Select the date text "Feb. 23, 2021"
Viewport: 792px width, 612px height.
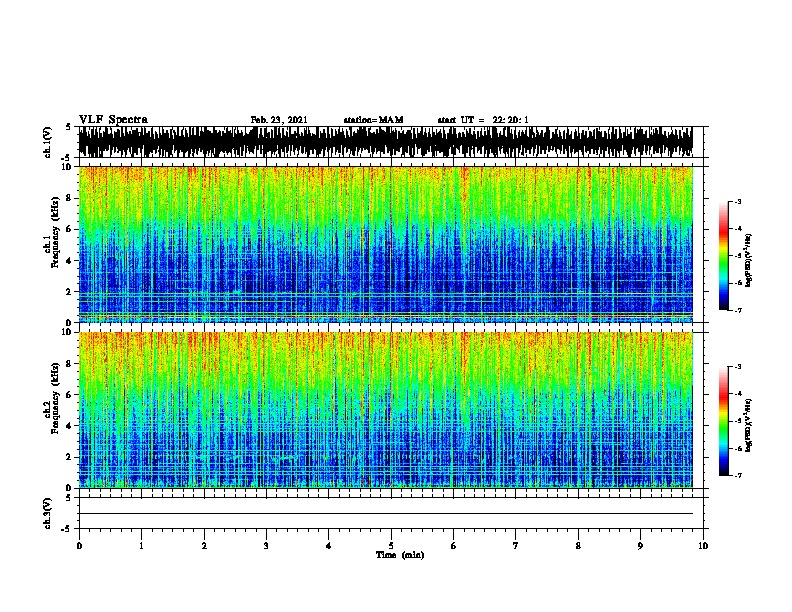(279, 120)
